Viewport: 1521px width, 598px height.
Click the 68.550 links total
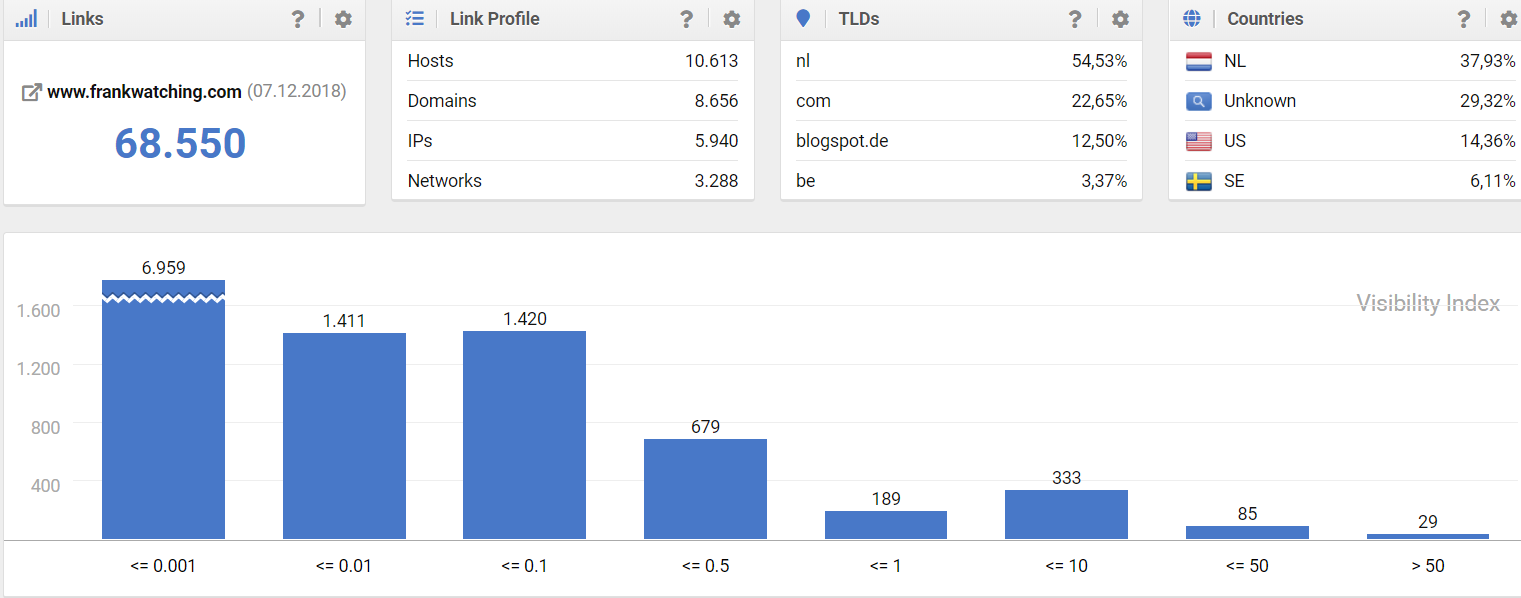click(180, 144)
